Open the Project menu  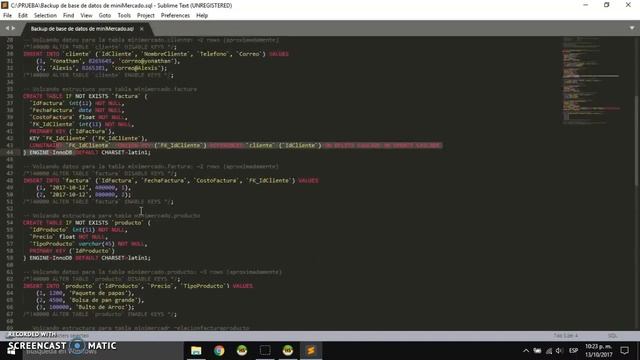pyautogui.click(x=146, y=16)
